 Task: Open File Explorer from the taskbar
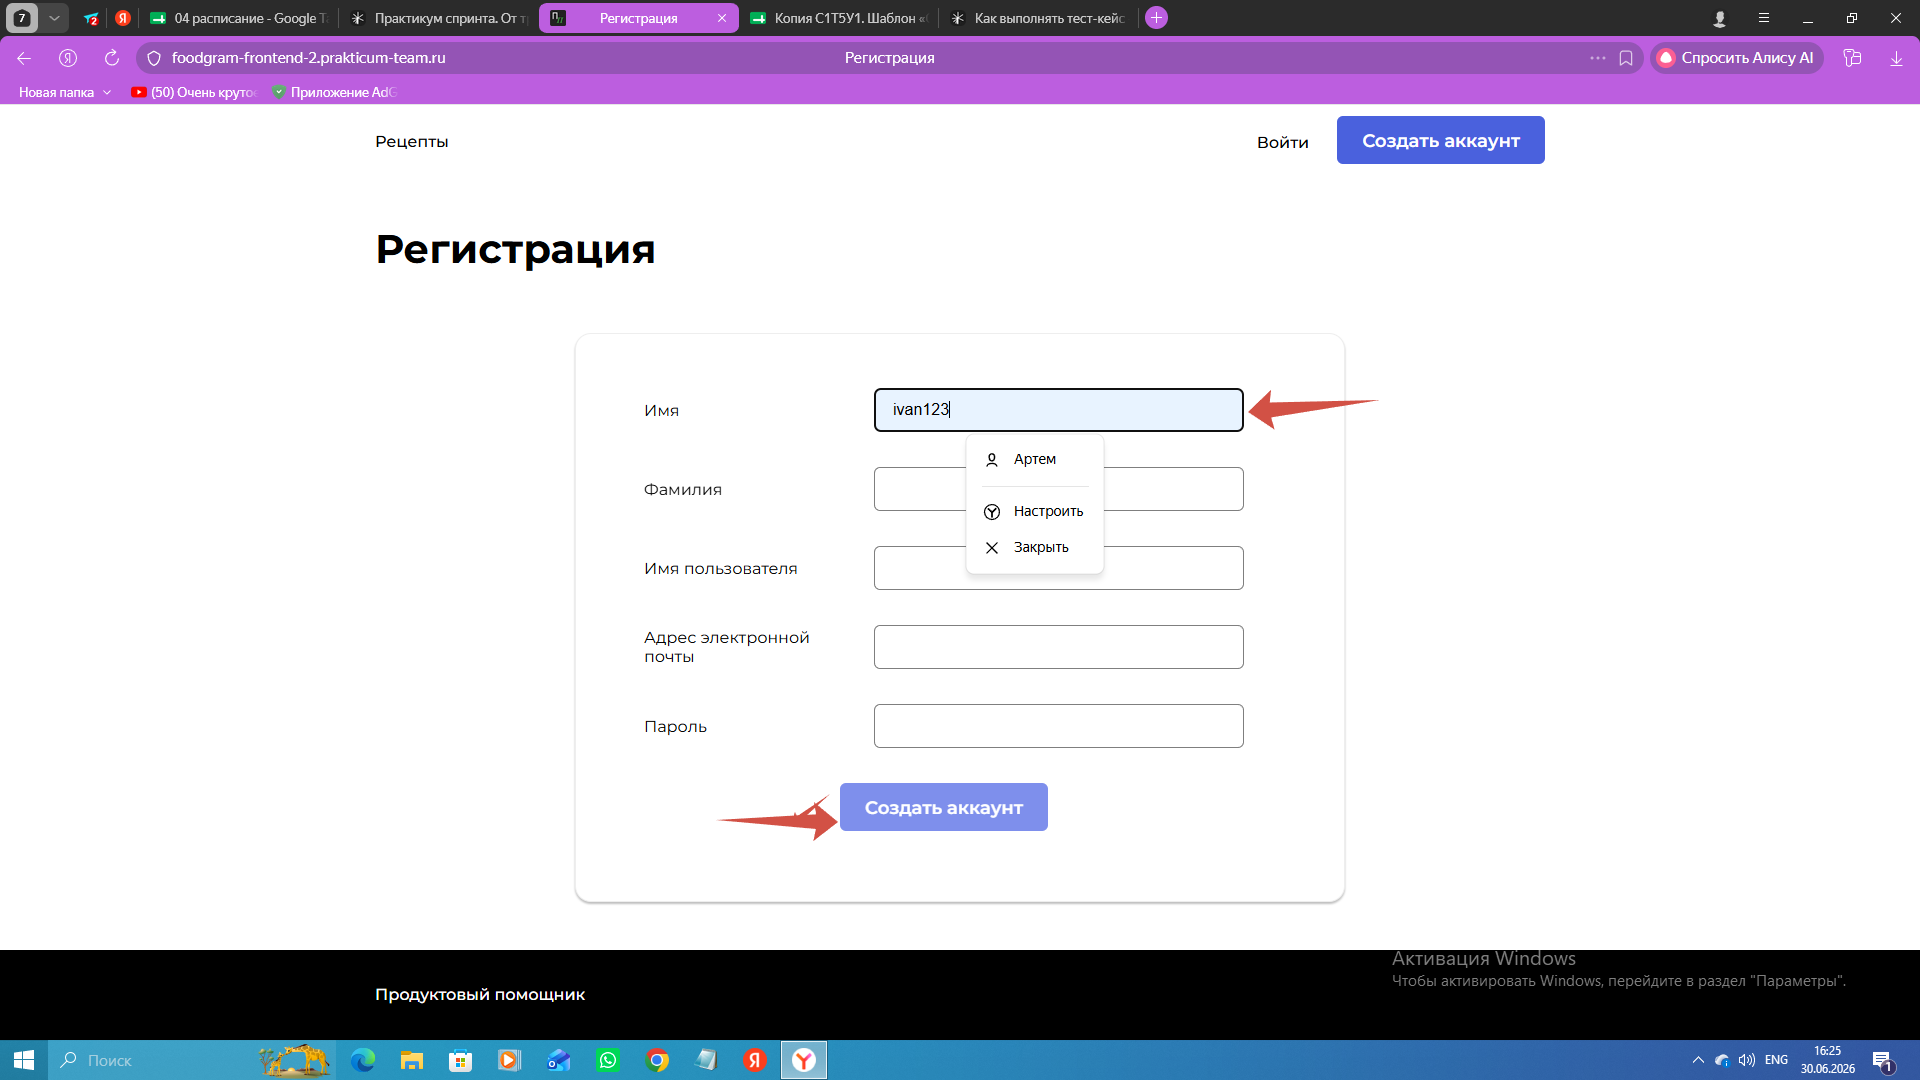tap(411, 1060)
